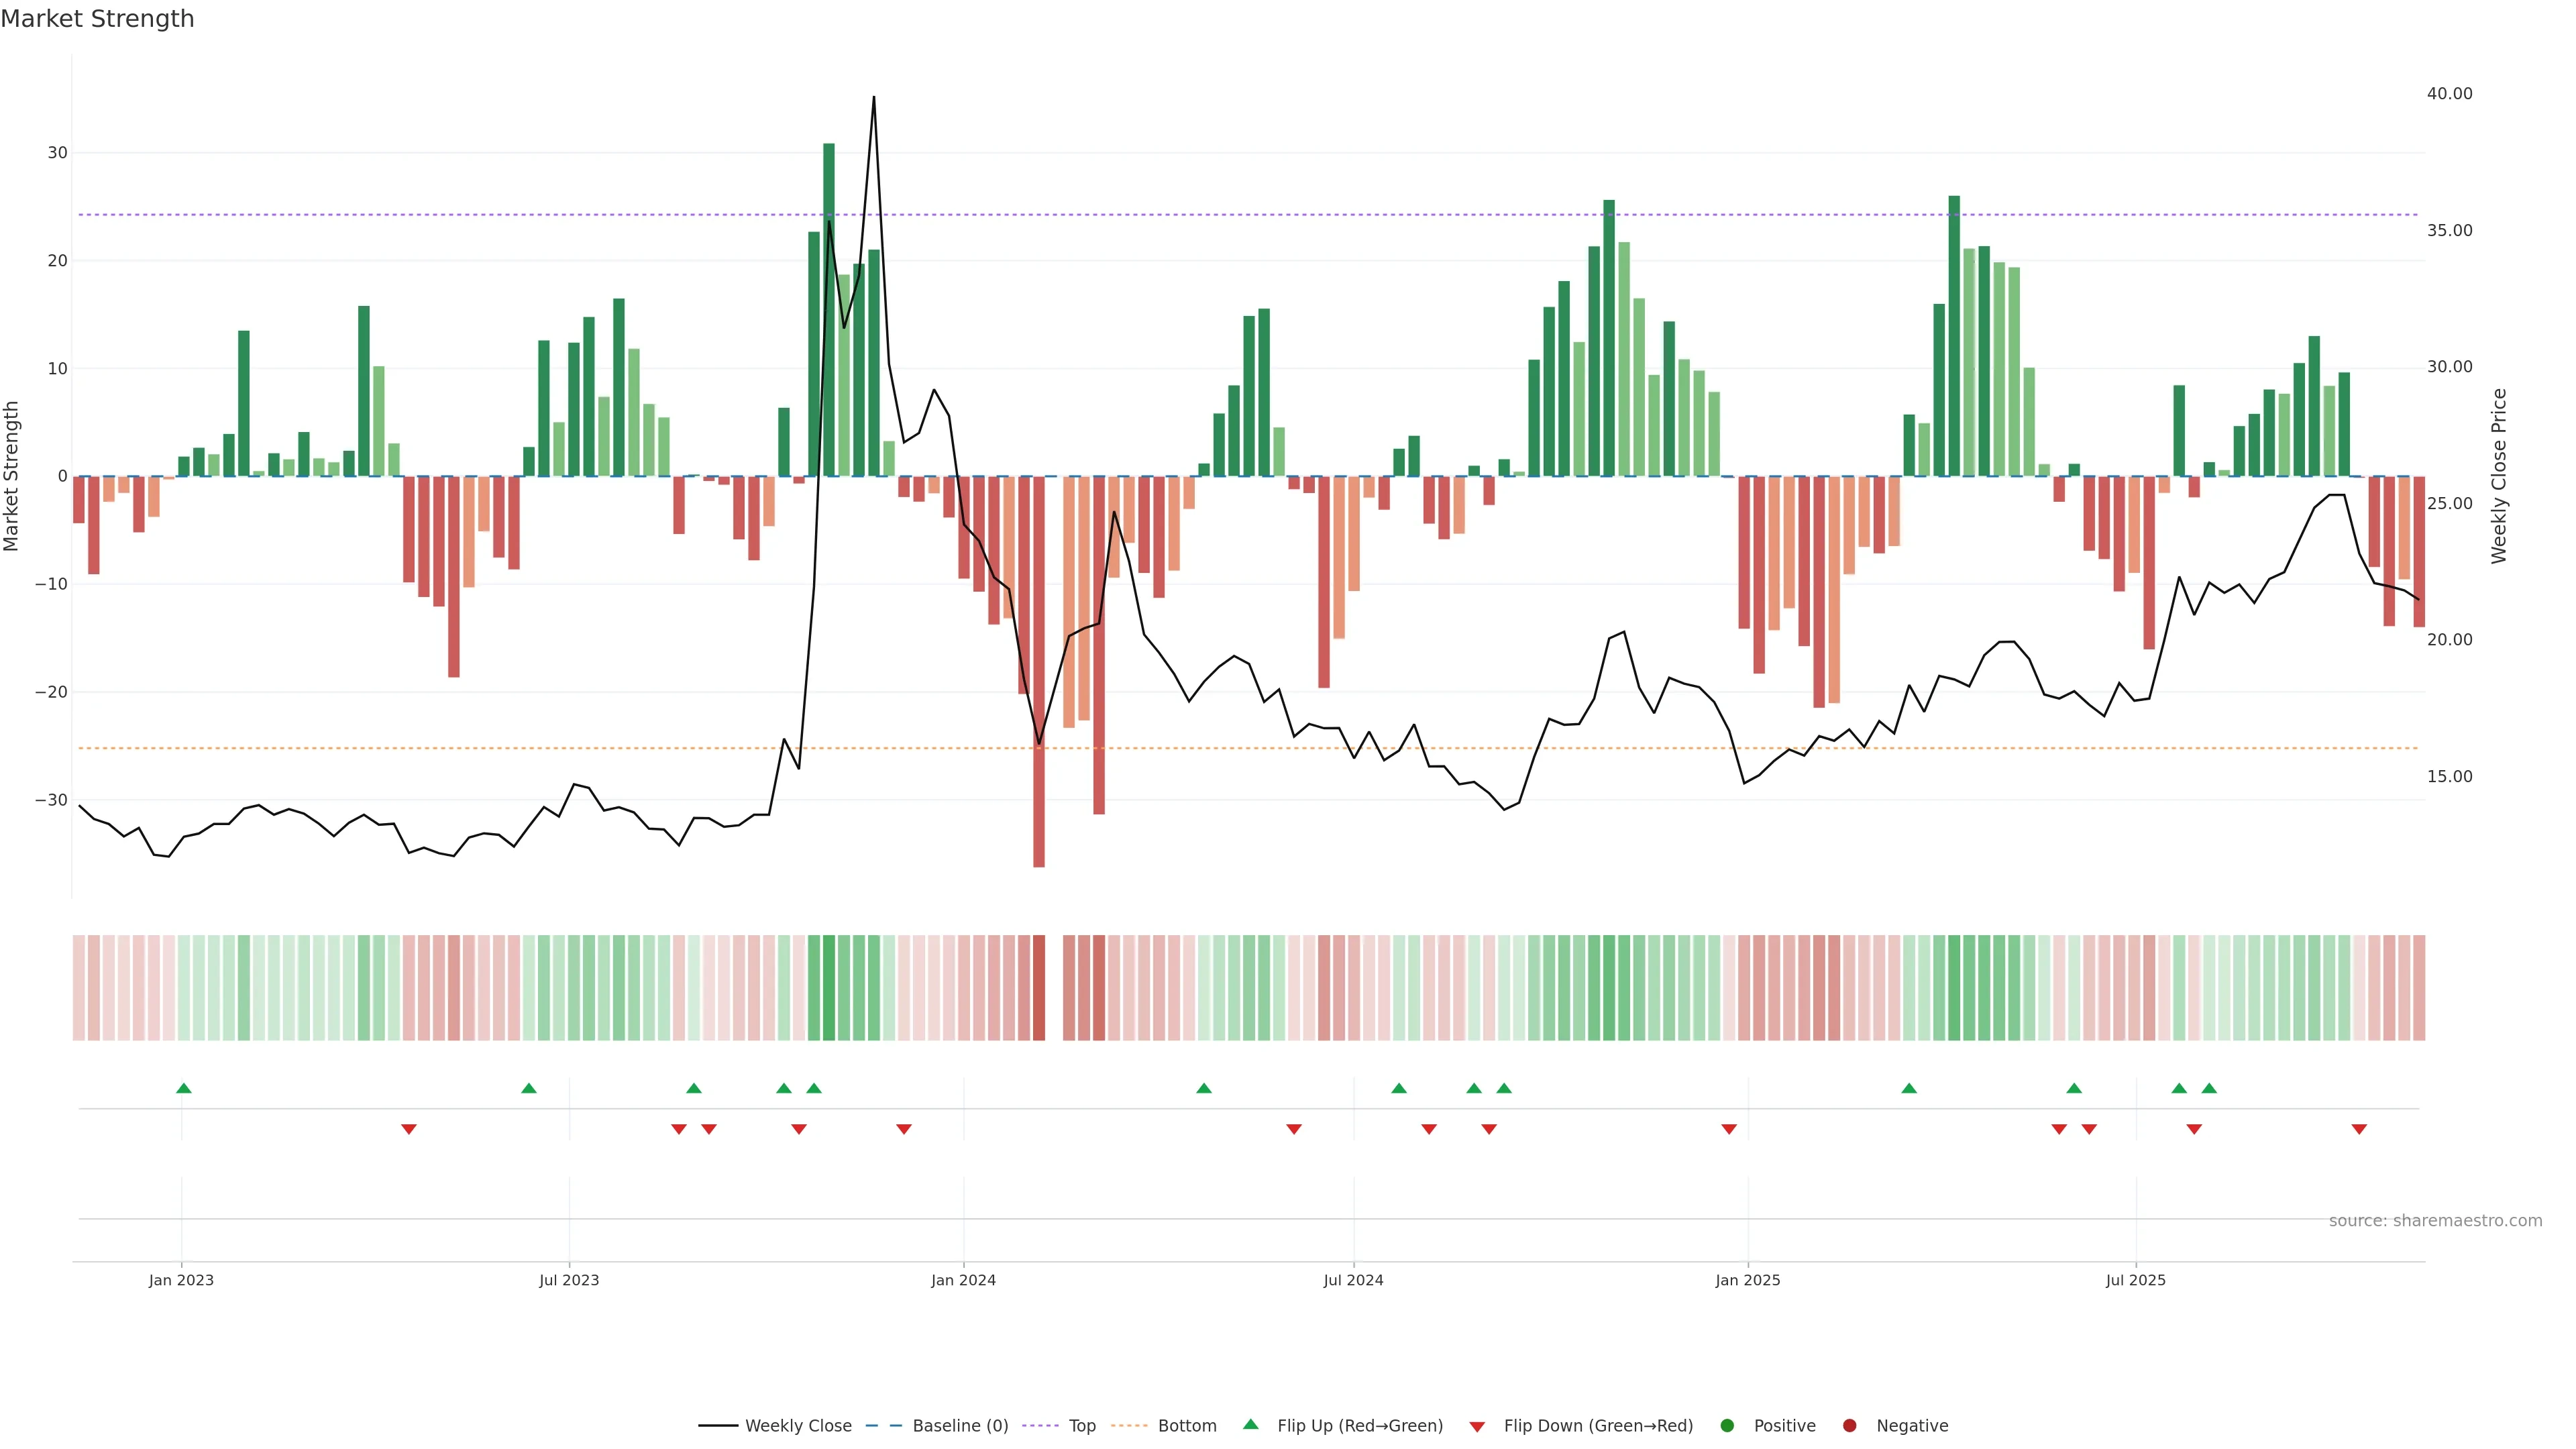Toggle the Weekly Close legend label
Viewport: 2576px width, 1449px height.
tap(798, 1426)
